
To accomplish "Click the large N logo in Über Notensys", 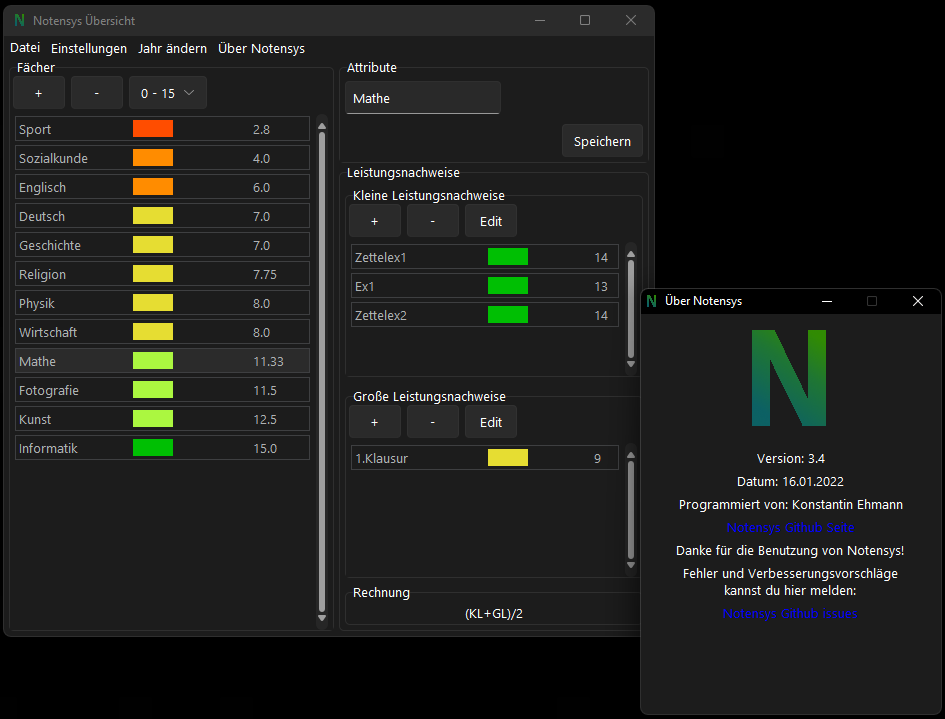I will (789, 378).
